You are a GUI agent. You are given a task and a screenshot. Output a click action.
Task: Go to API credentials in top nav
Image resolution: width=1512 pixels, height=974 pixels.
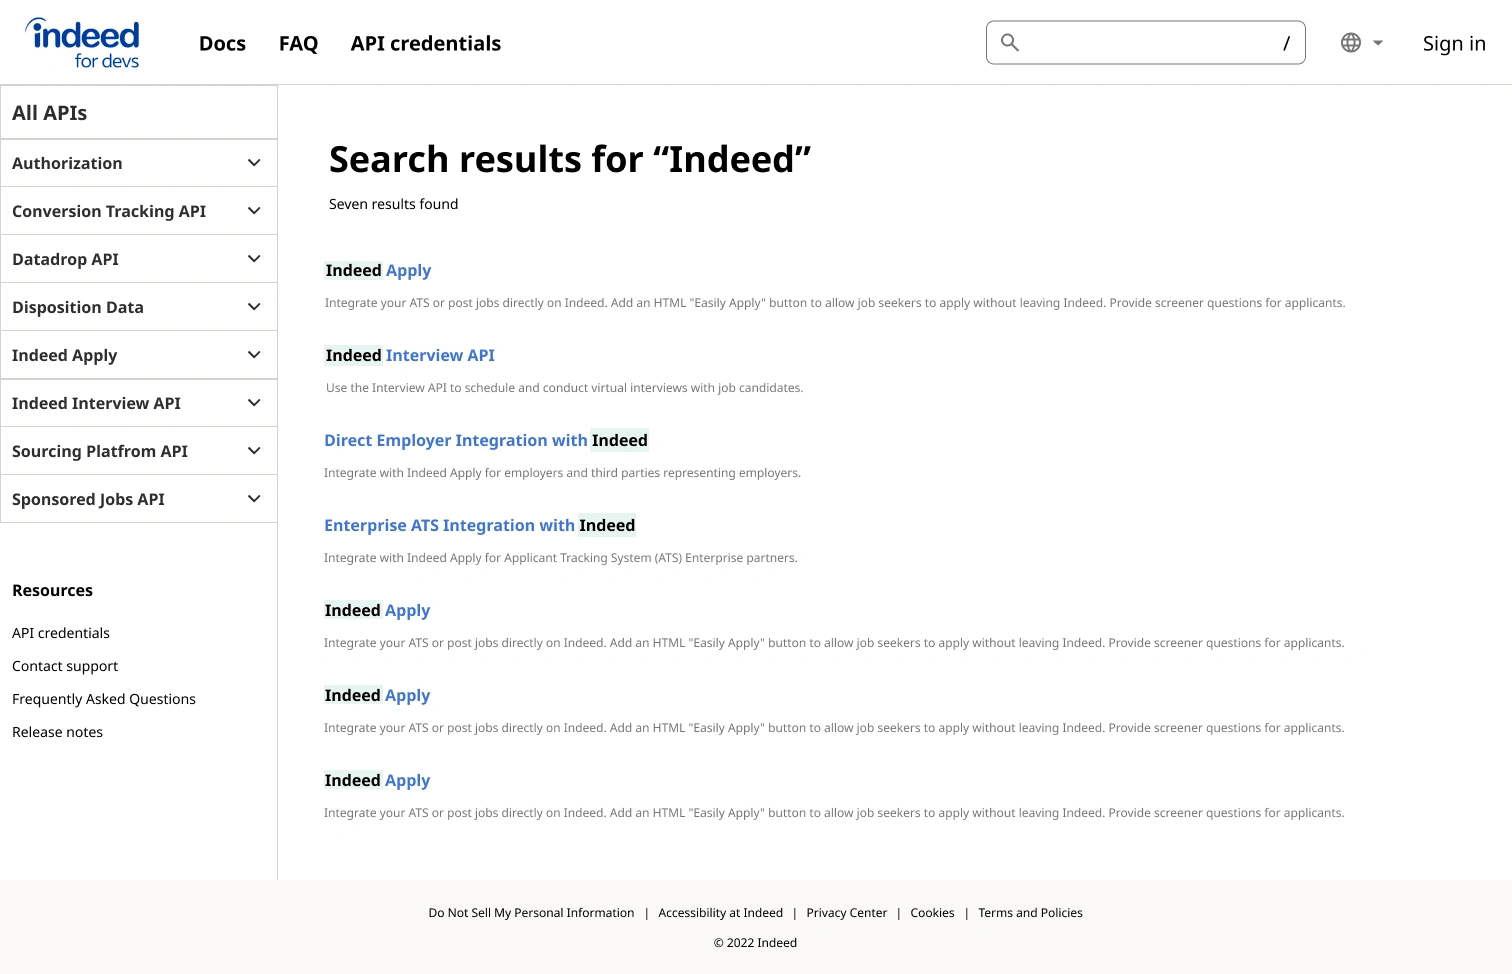coord(426,43)
